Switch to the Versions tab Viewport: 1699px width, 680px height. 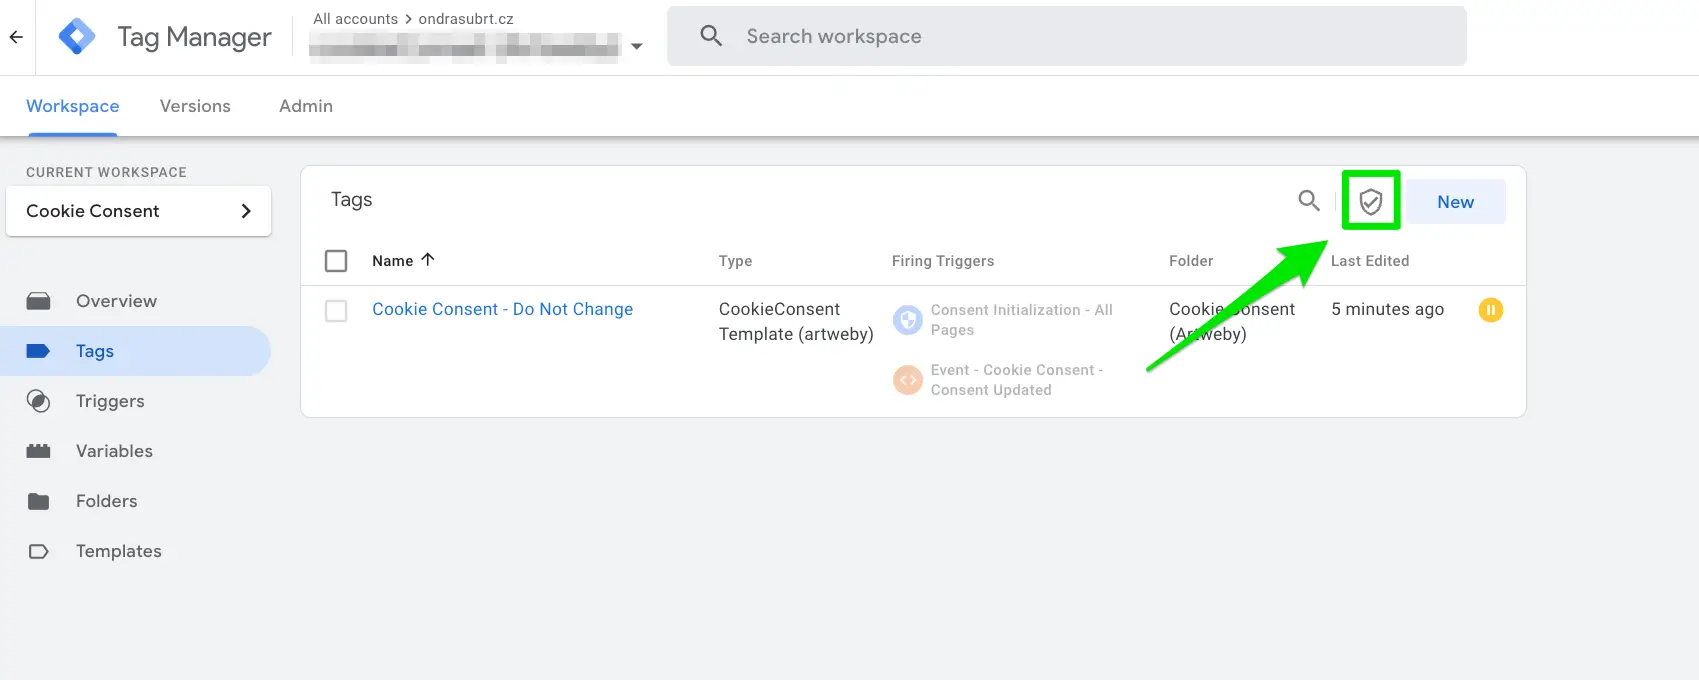tap(195, 106)
